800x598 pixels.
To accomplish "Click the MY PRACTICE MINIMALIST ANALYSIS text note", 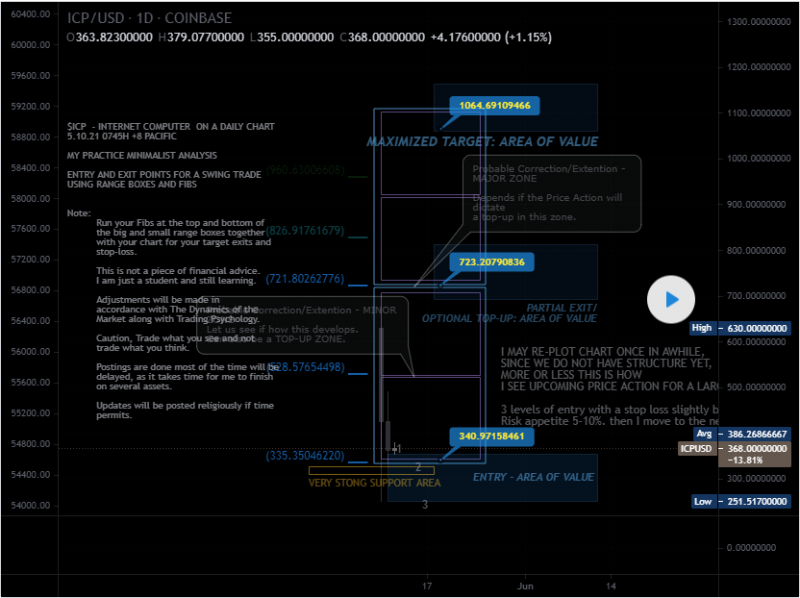I will coord(141,156).
